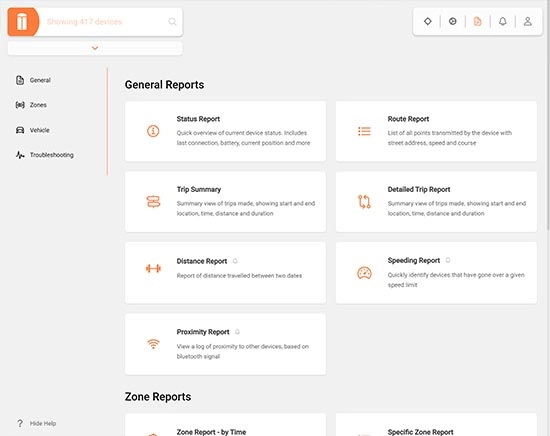
Task: Open the Proximity Report title
Action: [203, 332]
